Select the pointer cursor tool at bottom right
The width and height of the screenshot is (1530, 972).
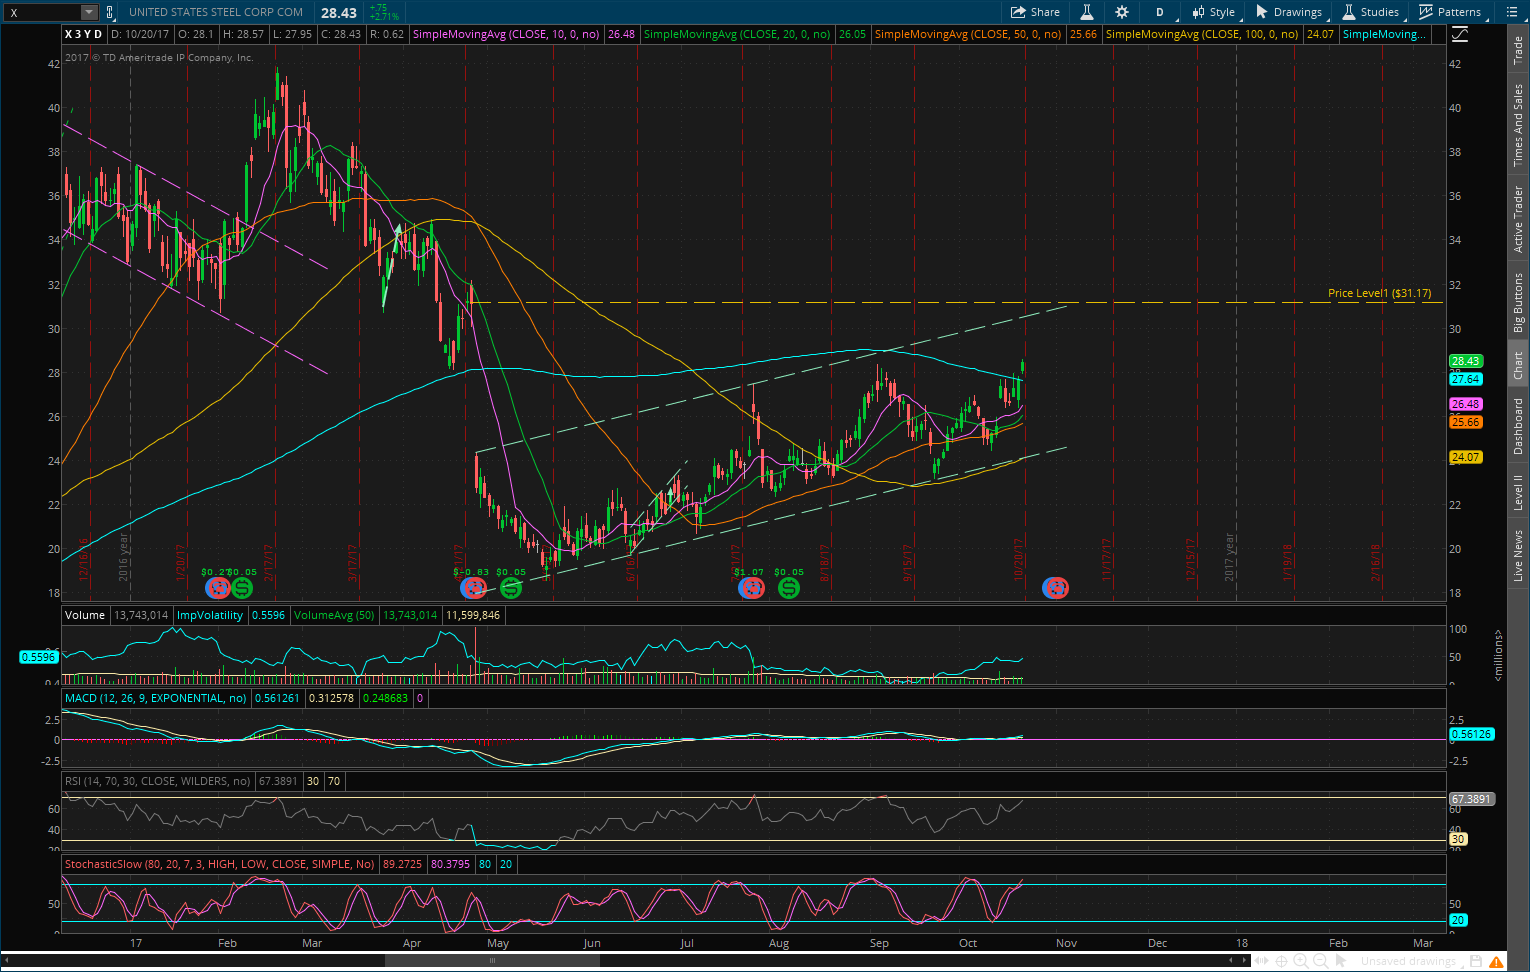(x=1341, y=961)
